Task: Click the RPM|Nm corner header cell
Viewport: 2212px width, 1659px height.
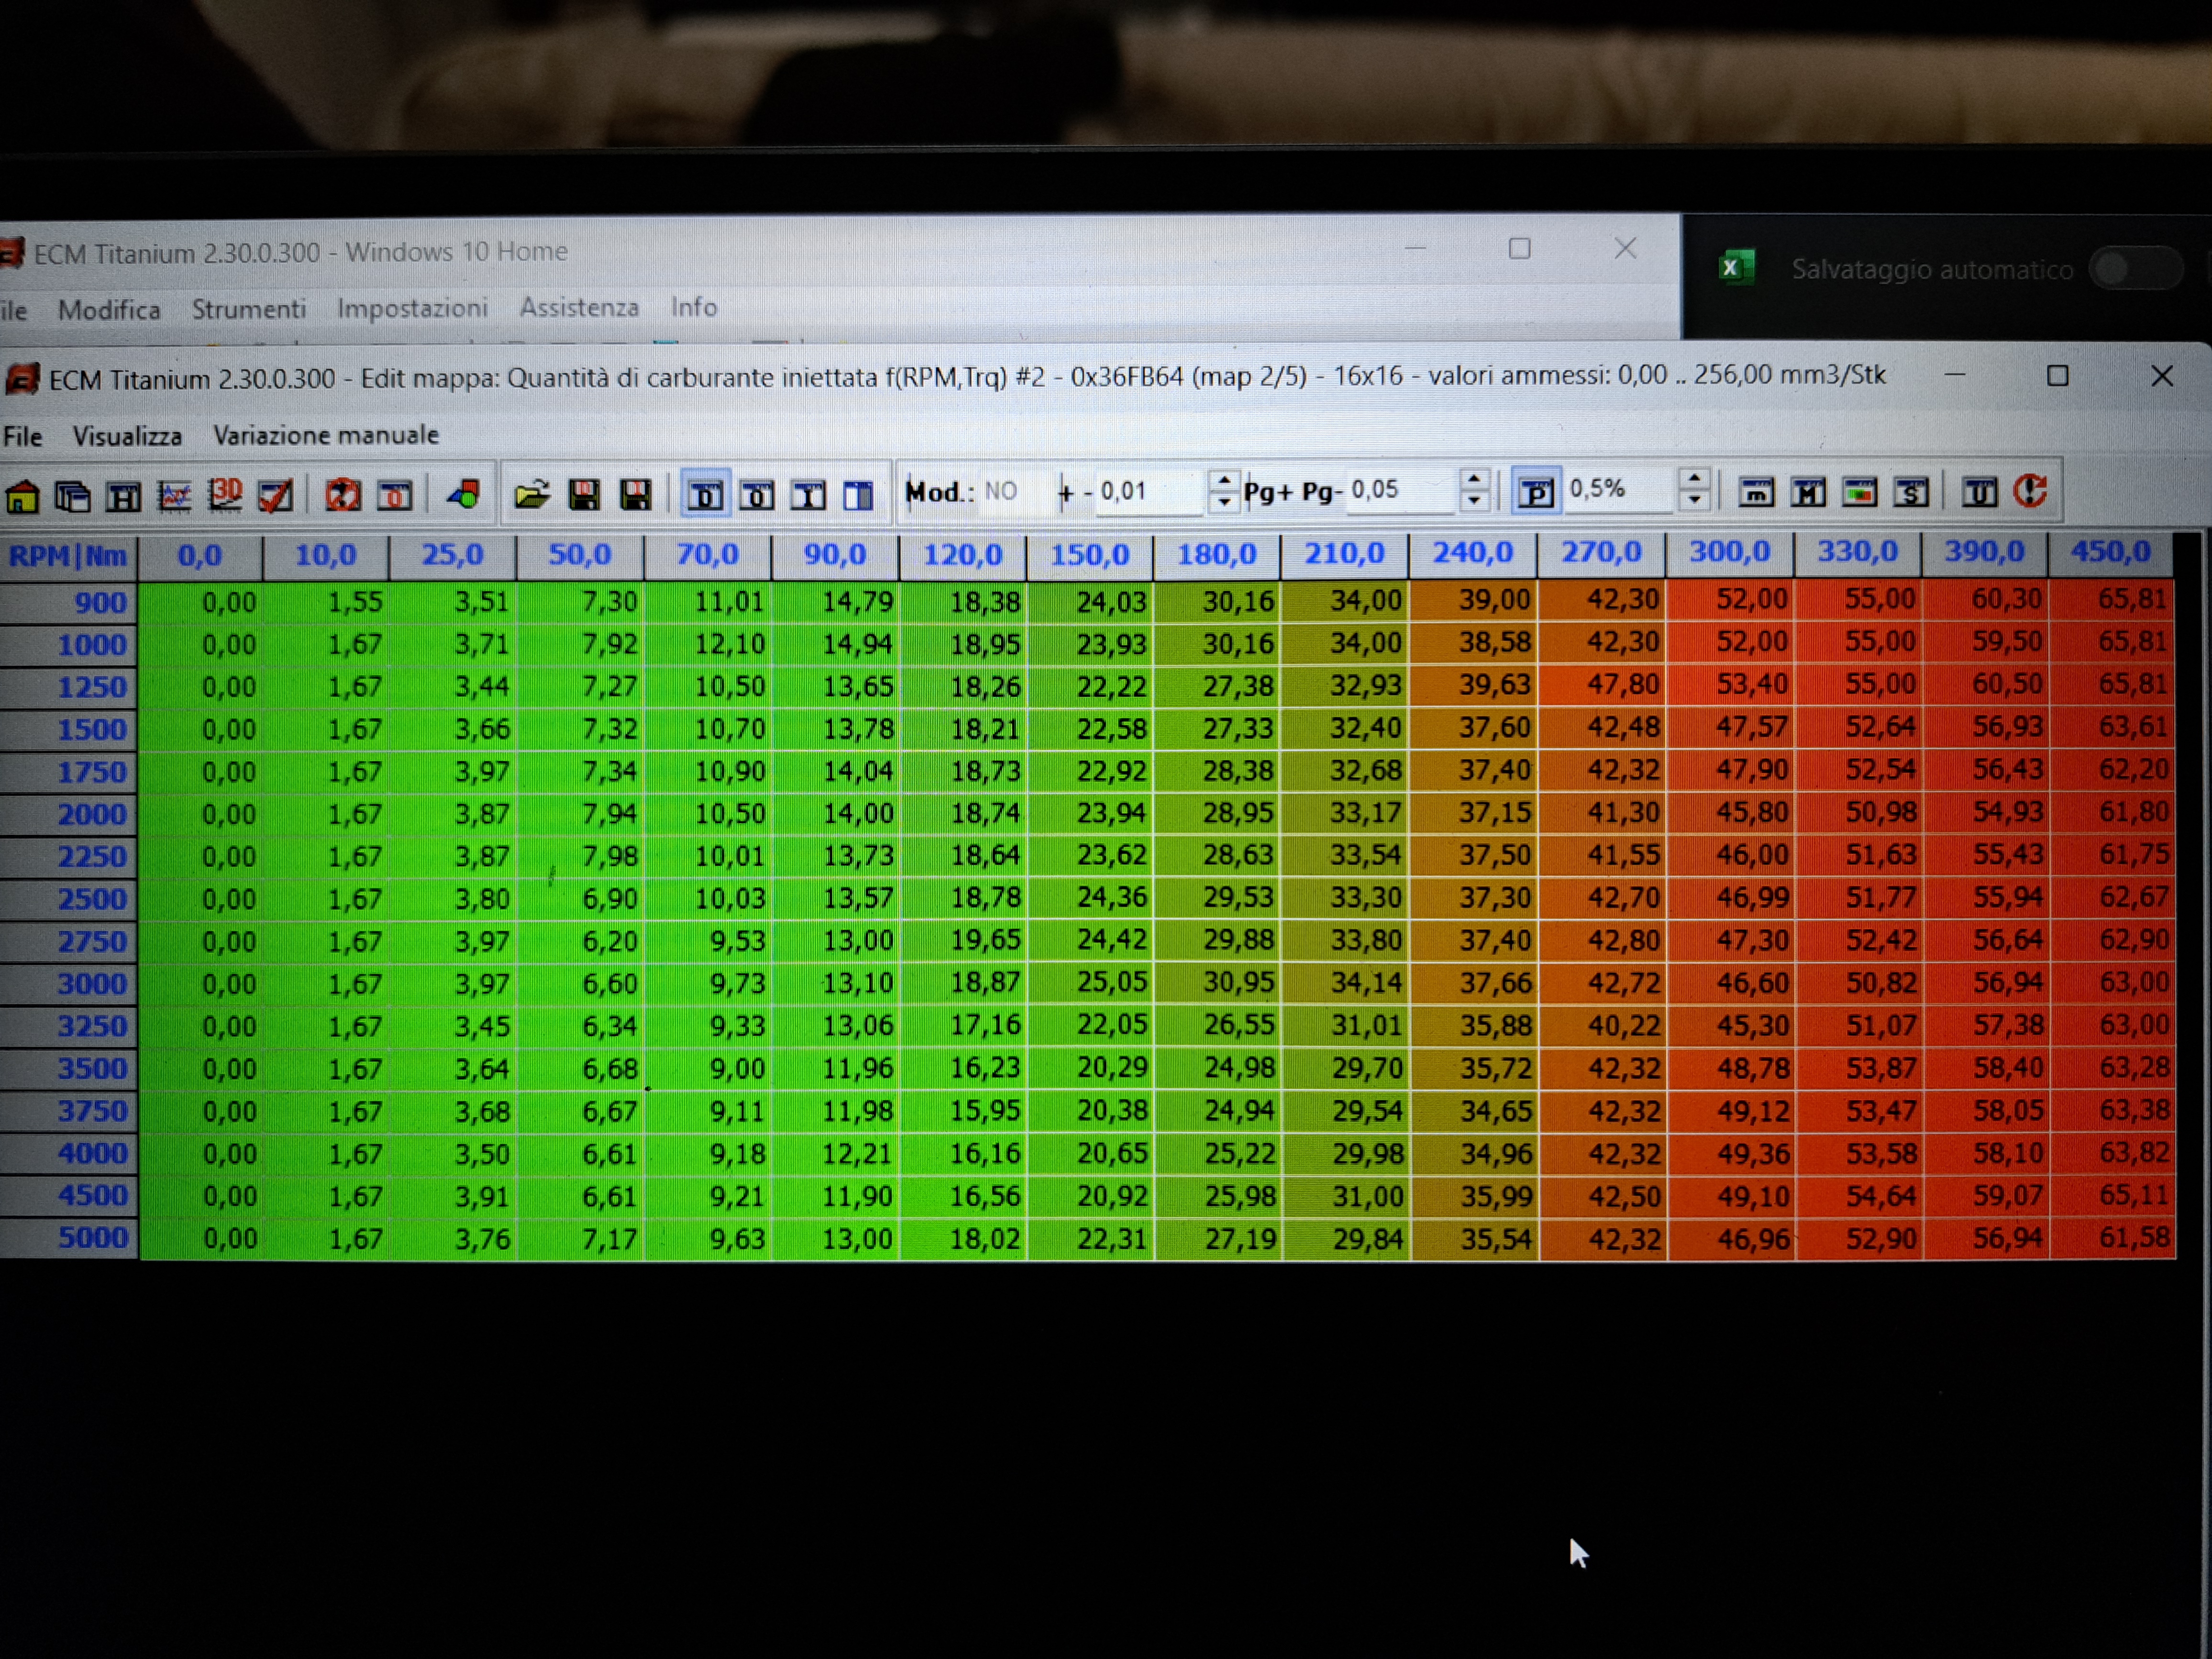Action: [68, 556]
